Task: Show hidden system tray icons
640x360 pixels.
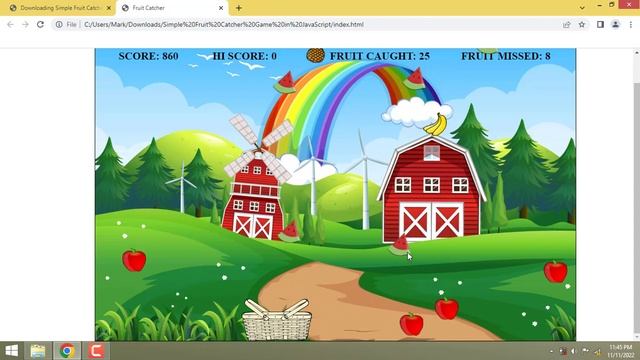Action: [x=552, y=351]
